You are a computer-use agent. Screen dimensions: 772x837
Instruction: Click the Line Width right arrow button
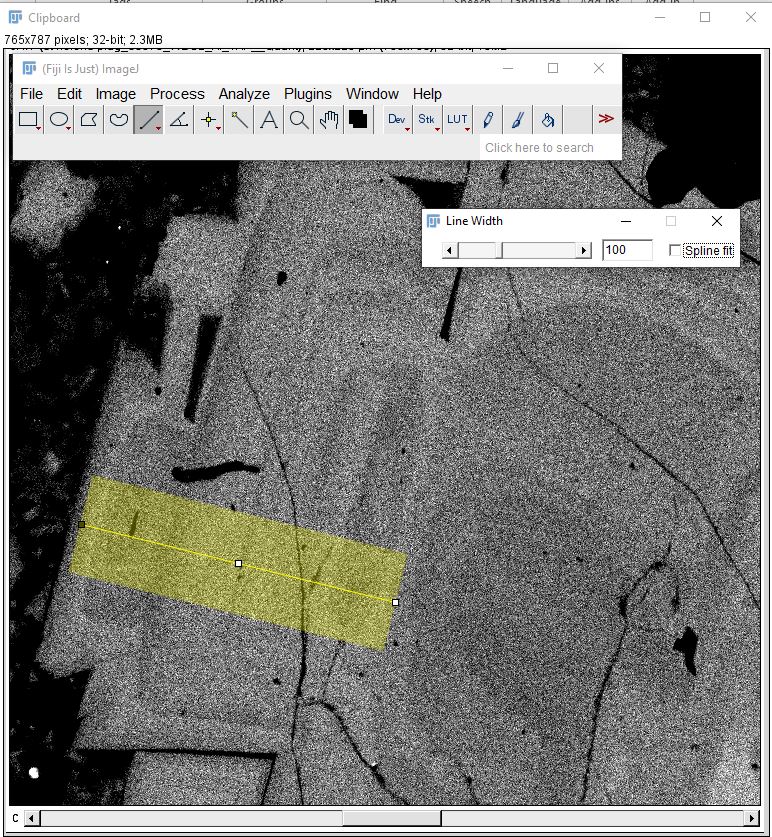[584, 251]
